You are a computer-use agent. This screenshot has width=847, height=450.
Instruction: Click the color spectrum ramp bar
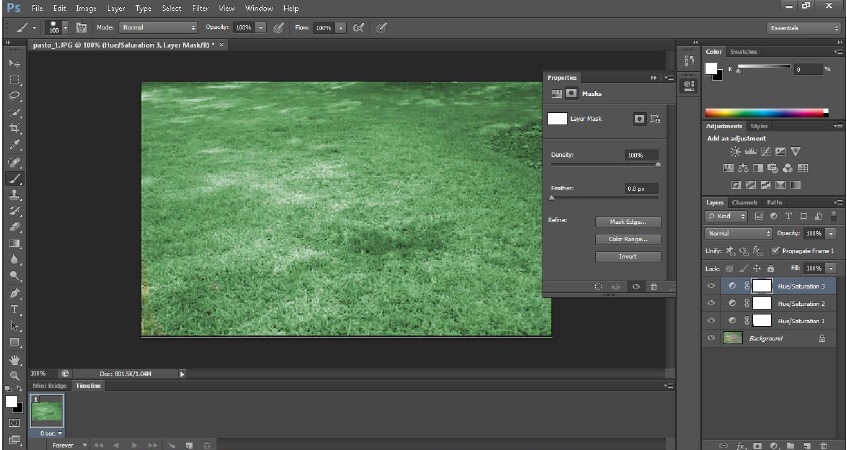[x=766, y=113]
